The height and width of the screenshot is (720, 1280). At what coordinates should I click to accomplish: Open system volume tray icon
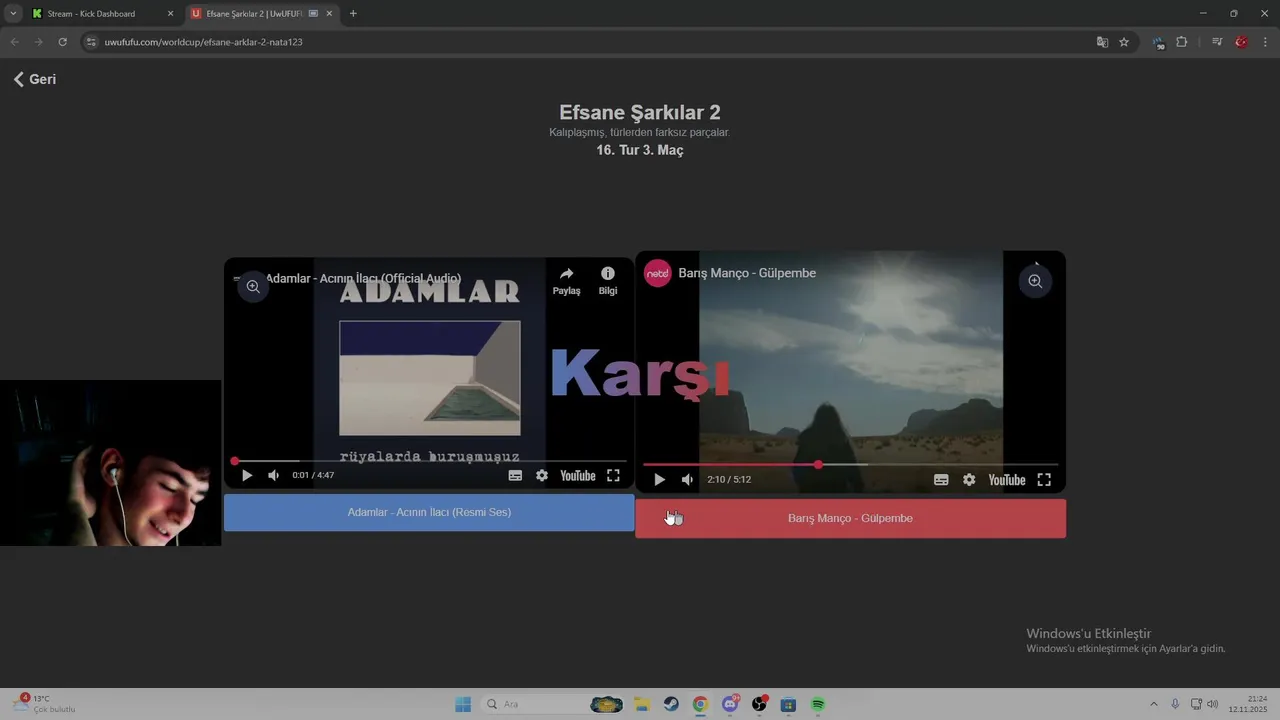coord(1213,704)
